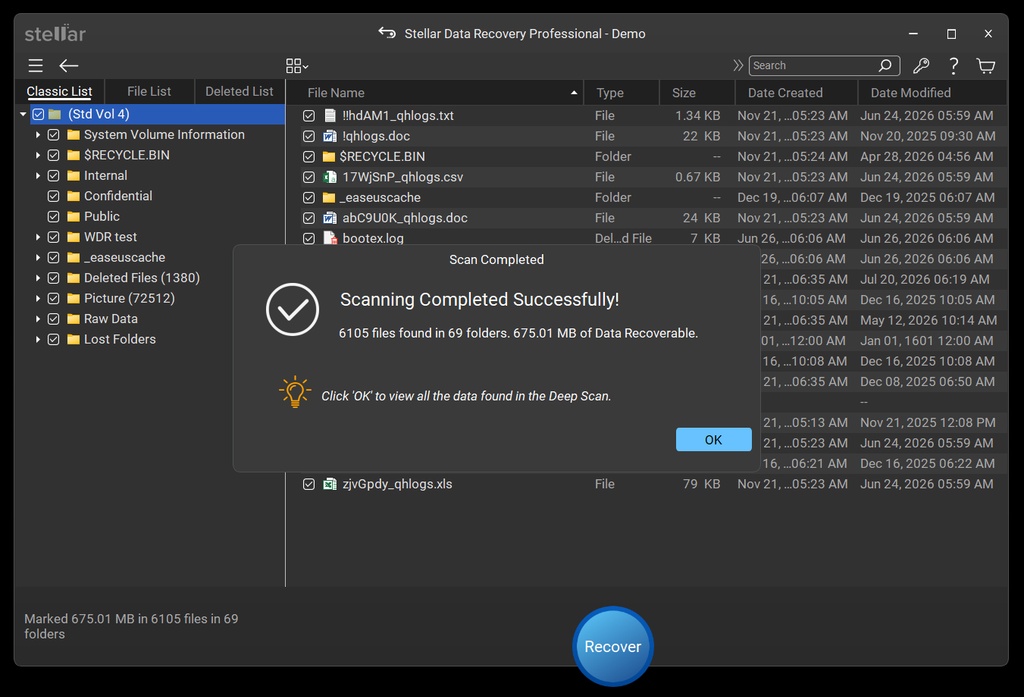Click the 17WjSnP_qhlogs.csv spreadsheet icon
Screen dimensions: 1024x697
(x=330, y=177)
